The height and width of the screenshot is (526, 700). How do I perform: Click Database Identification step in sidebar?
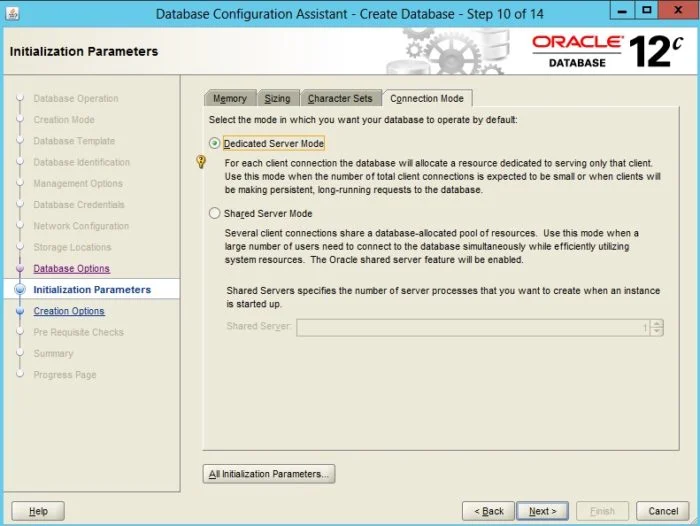pos(82,162)
